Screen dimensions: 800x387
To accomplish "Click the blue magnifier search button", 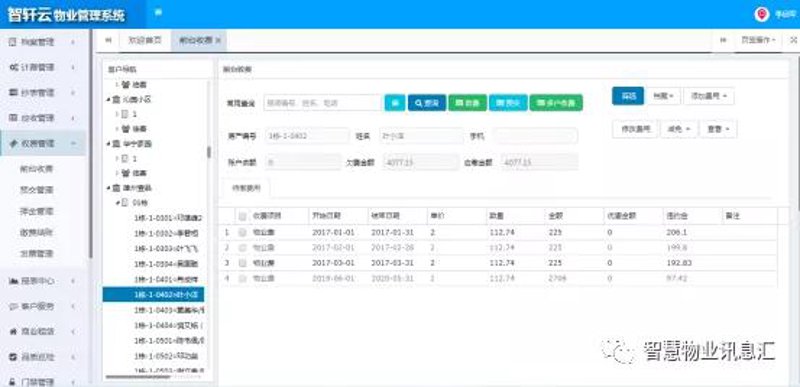I will coord(427,103).
